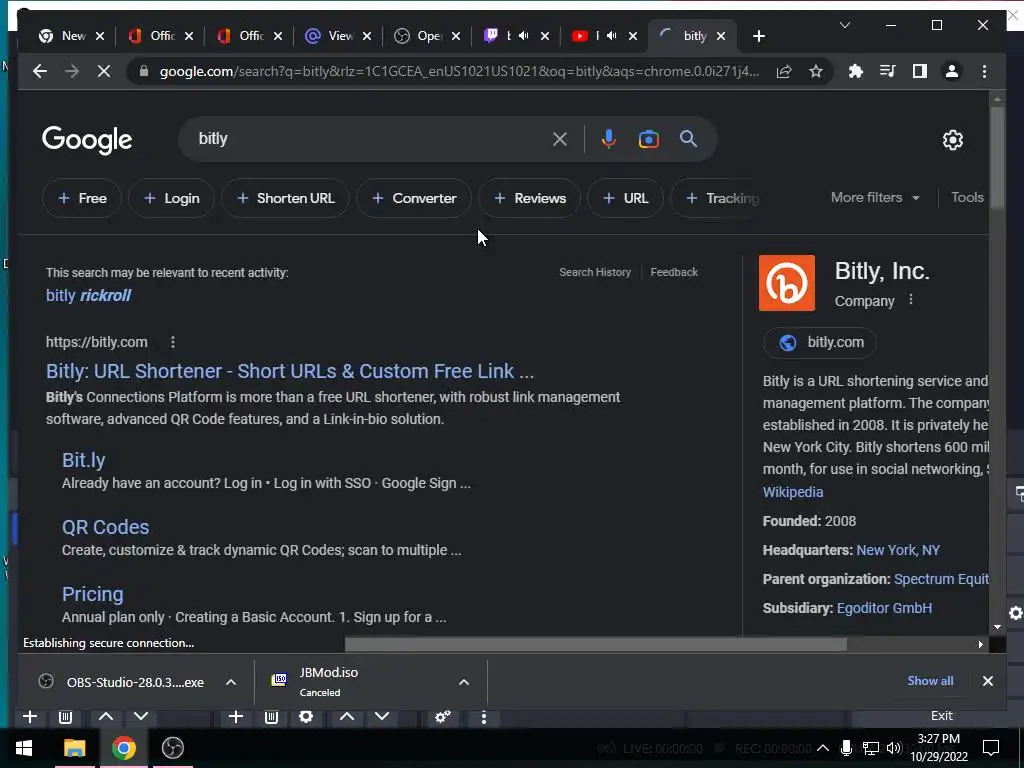Close the downloads bar

pyautogui.click(x=987, y=681)
